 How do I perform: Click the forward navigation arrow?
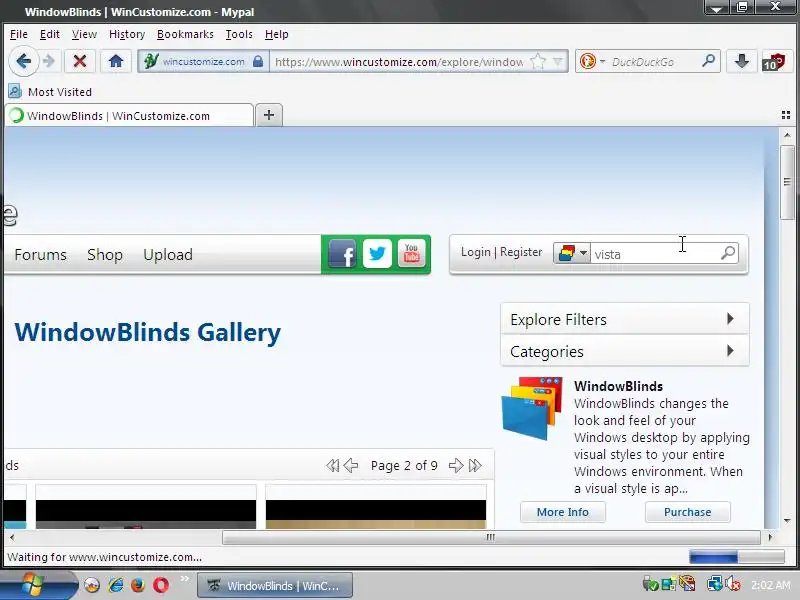pyautogui.click(x=49, y=62)
